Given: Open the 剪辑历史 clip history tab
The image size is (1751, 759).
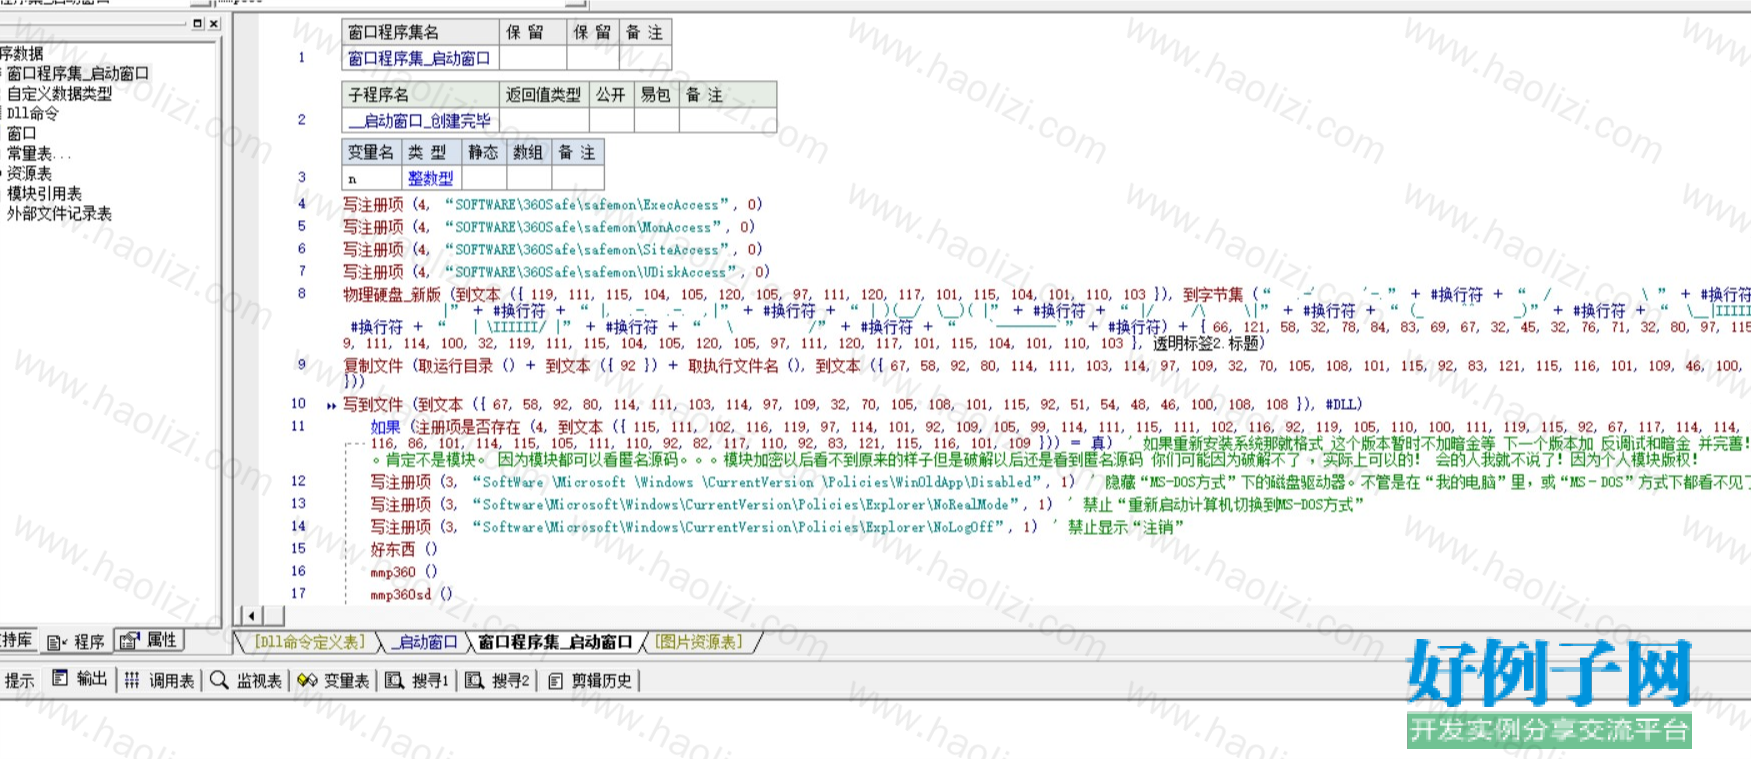Looking at the screenshot, I should point(590,680).
